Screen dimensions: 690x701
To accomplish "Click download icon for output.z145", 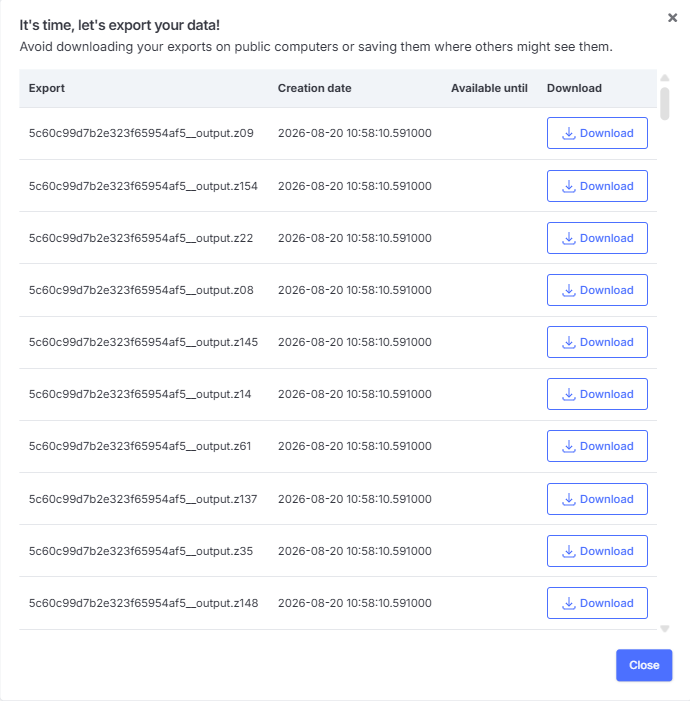I will tap(568, 342).
